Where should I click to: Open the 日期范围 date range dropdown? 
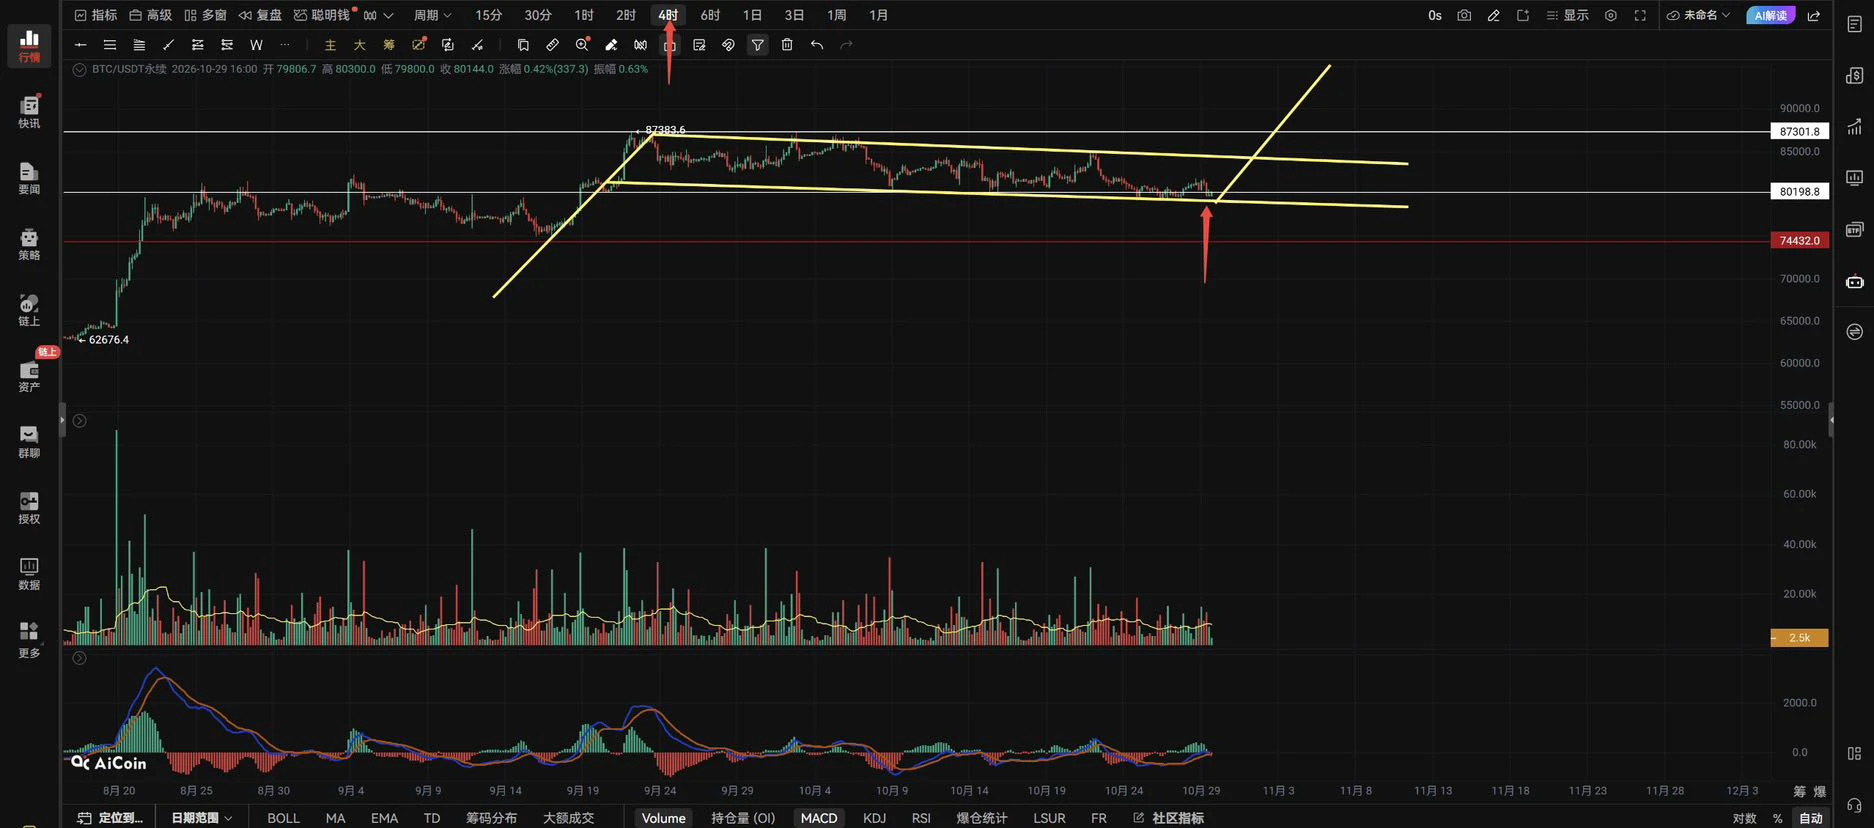201,818
